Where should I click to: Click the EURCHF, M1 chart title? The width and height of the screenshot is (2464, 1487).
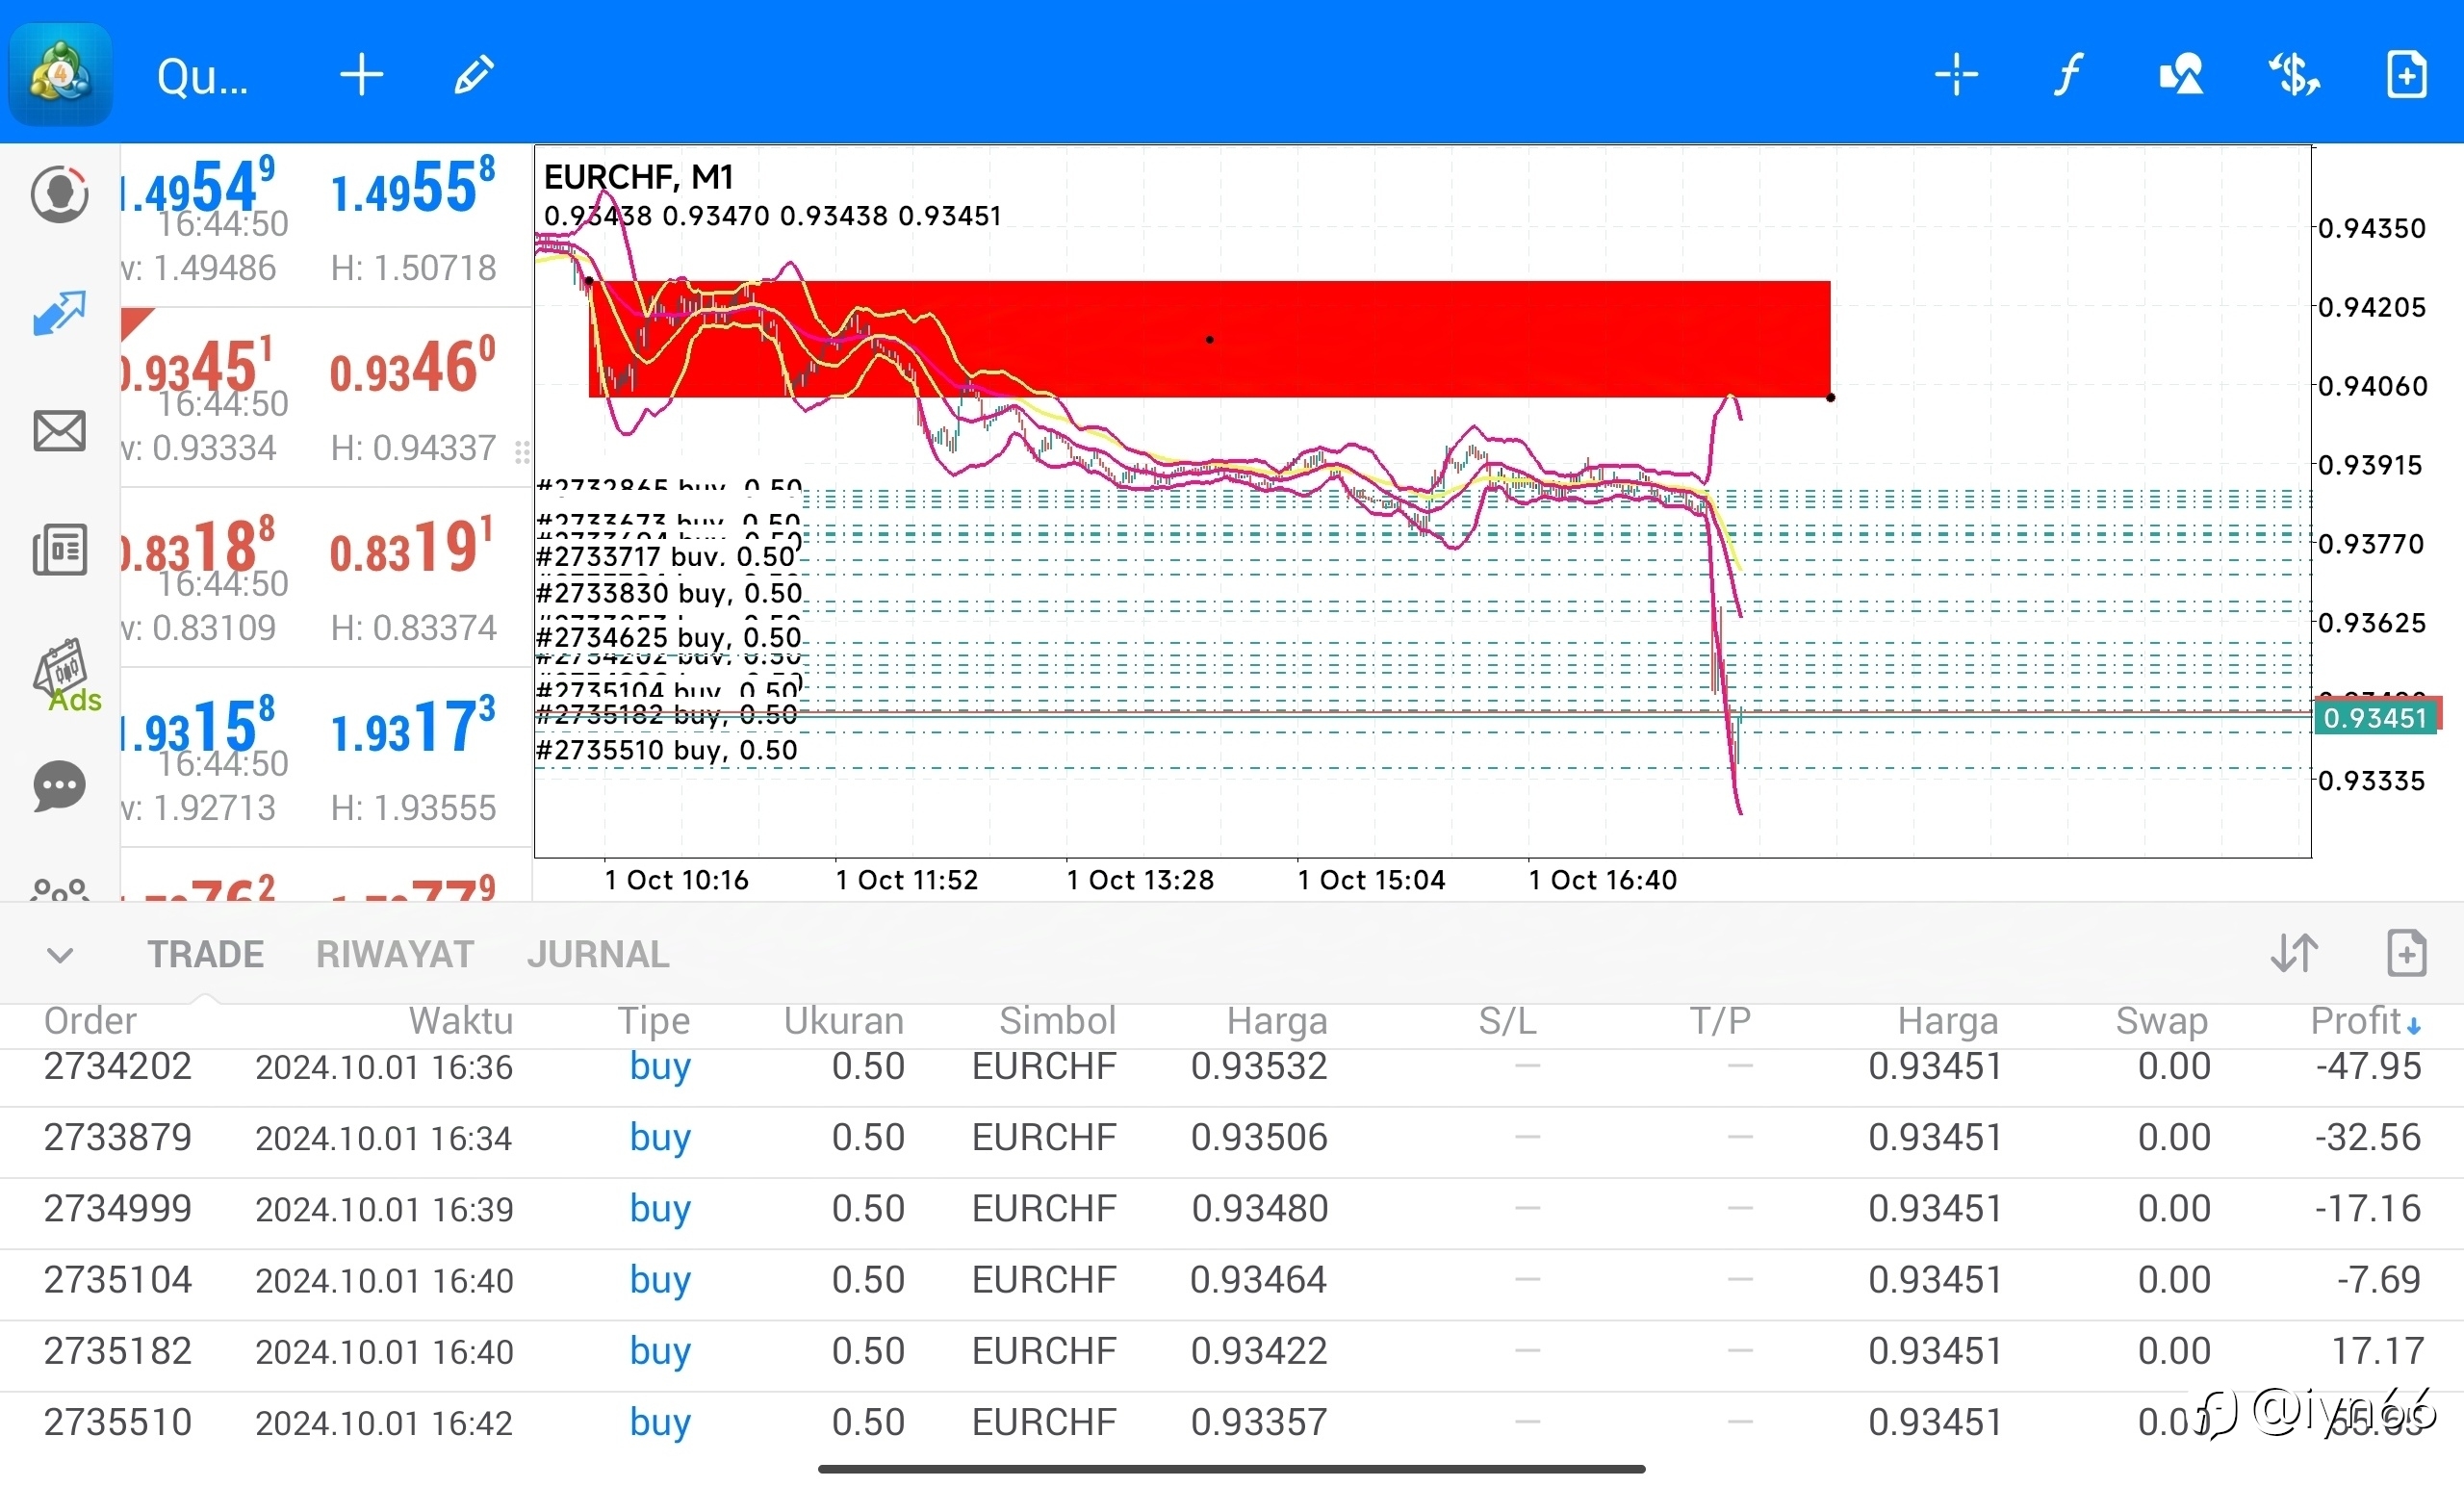(639, 177)
